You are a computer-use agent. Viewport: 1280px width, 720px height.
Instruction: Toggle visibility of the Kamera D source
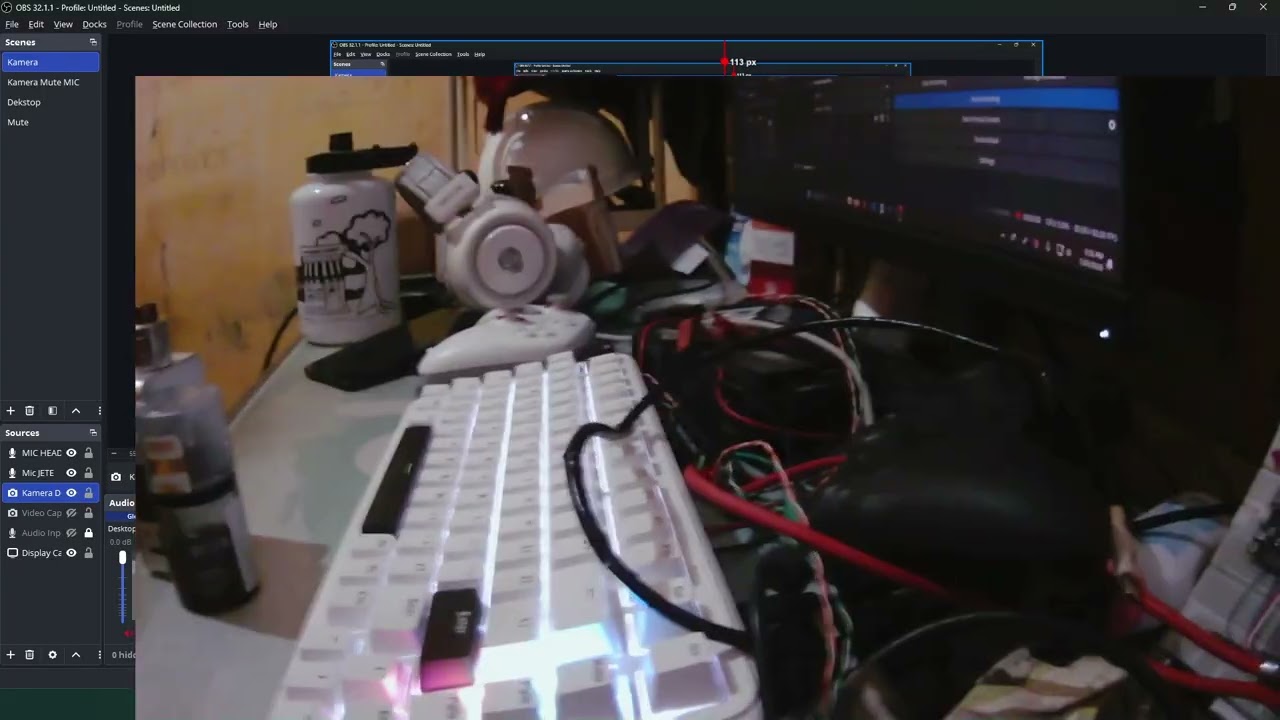click(x=71, y=493)
